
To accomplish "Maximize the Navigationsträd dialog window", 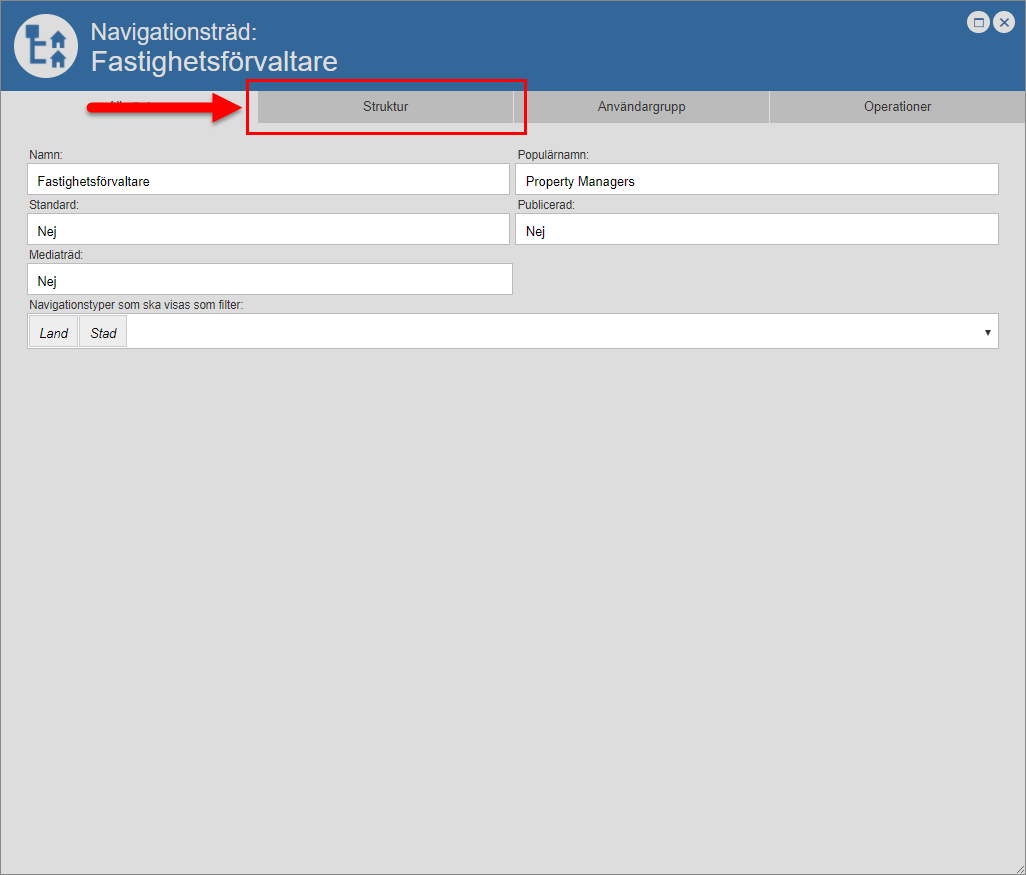I will [x=979, y=23].
